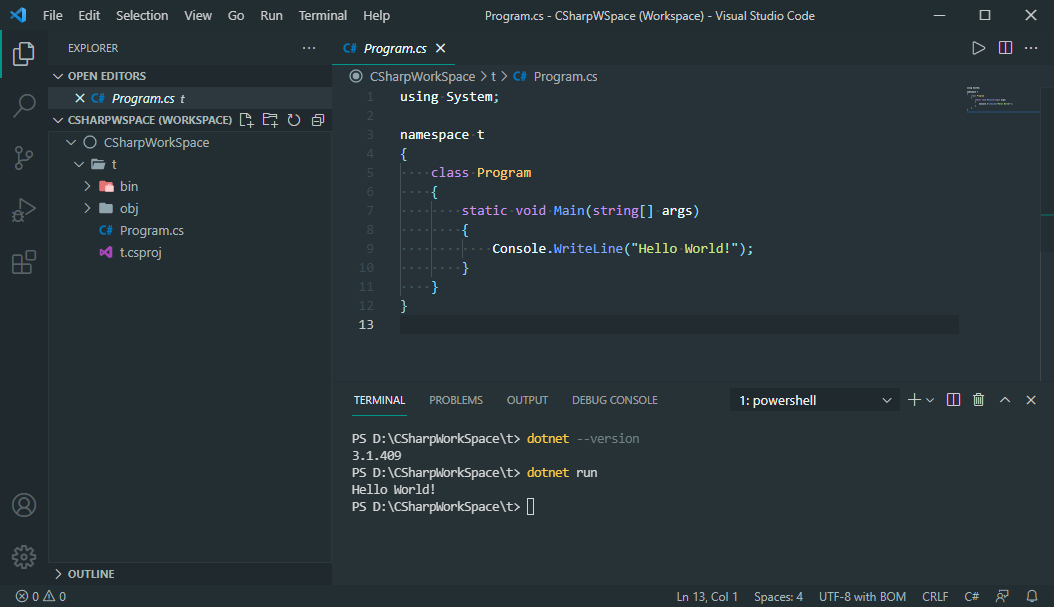Refresh the Explorer
This screenshot has width=1054, height=607.
tap(294, 119)
